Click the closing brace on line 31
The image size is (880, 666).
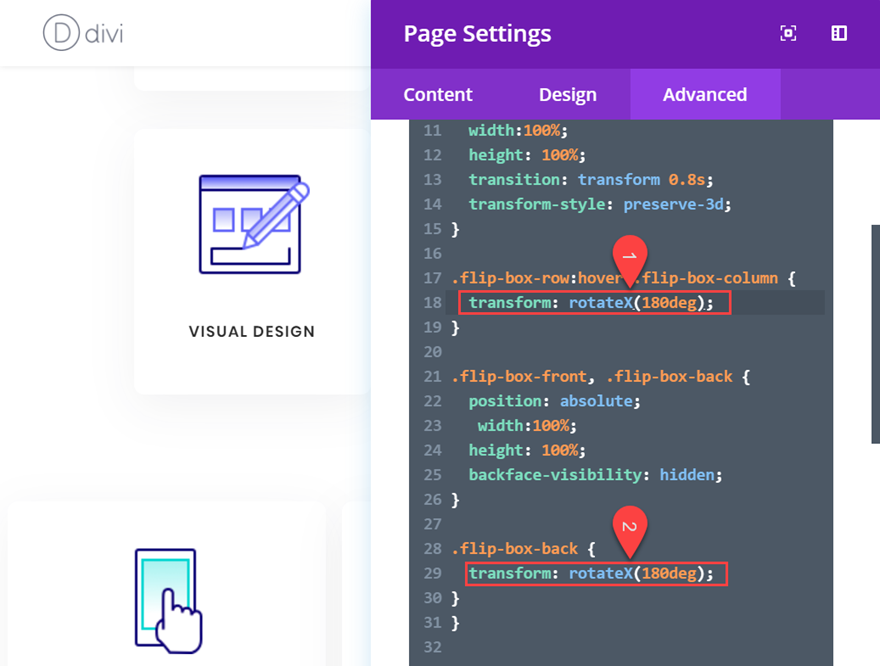pos(455,623)
